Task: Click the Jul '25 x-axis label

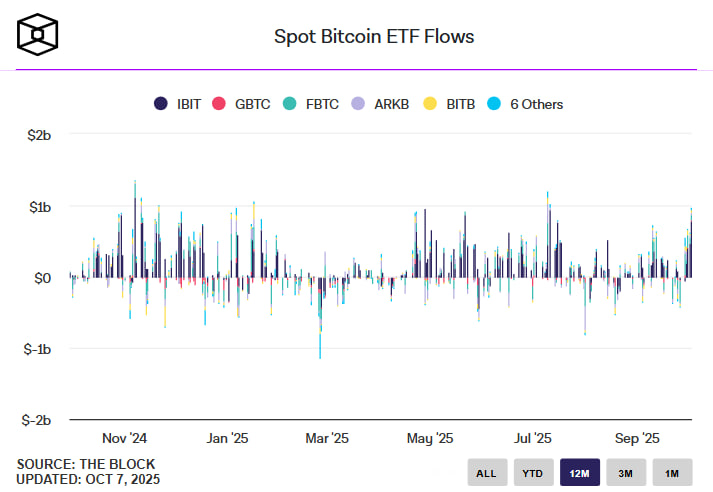Action: coord(532,438)
